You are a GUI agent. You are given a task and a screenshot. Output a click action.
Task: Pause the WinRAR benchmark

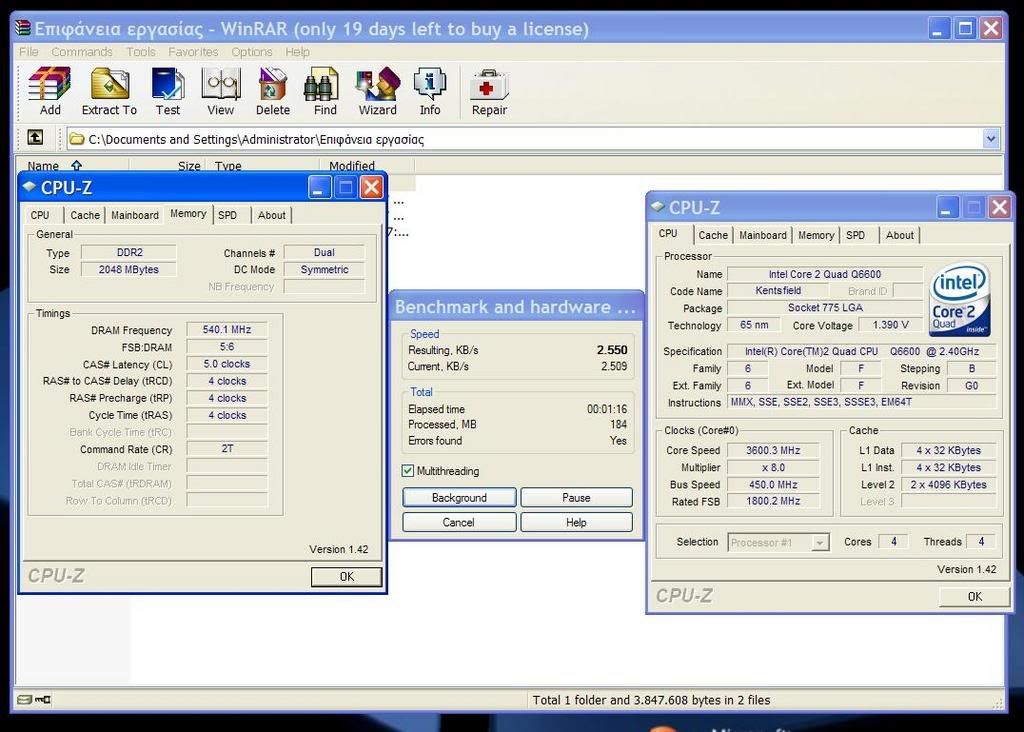[576, 498]
